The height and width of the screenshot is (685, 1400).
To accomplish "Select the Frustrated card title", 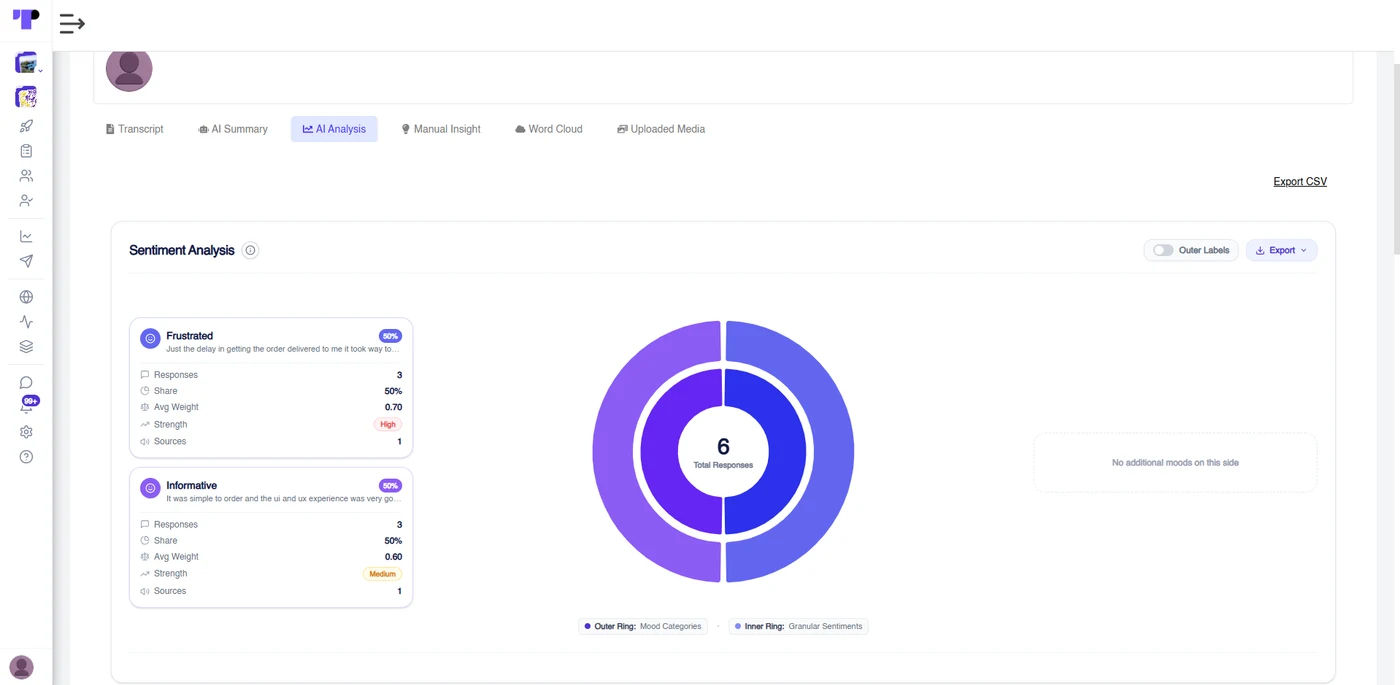I will coord(190,336).
